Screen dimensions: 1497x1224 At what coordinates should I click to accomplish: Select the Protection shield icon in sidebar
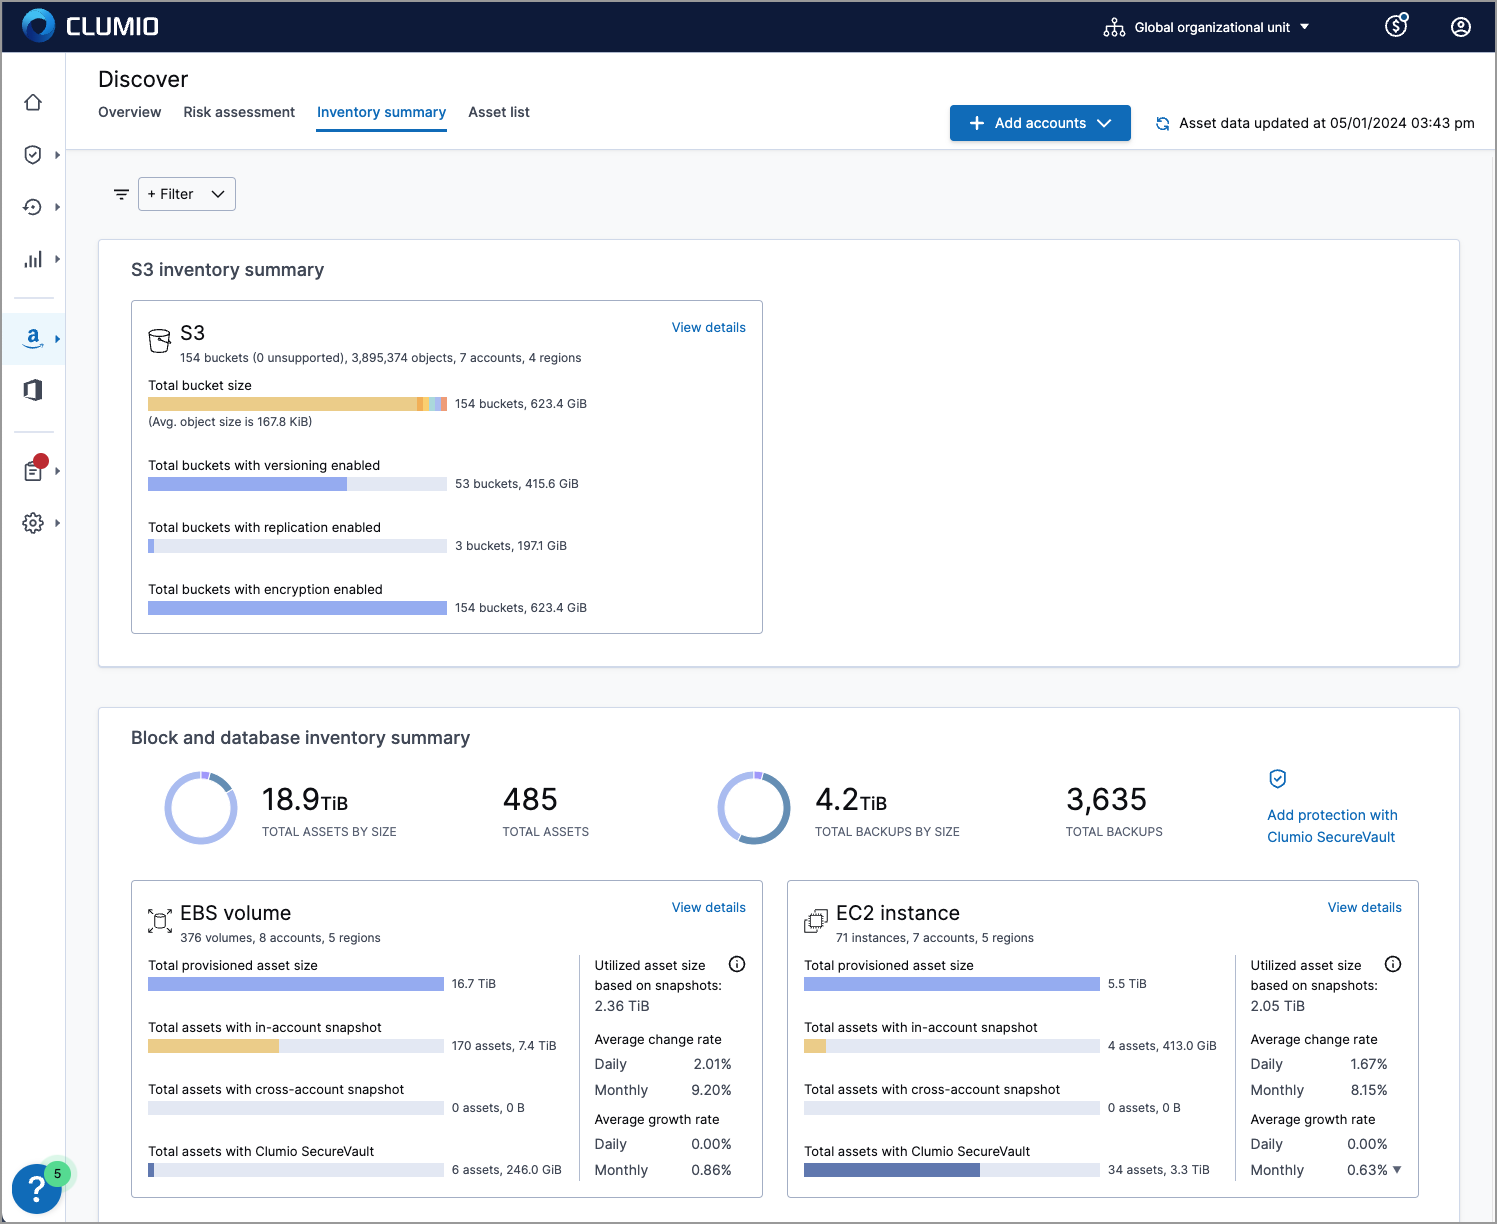click(33, 154)
